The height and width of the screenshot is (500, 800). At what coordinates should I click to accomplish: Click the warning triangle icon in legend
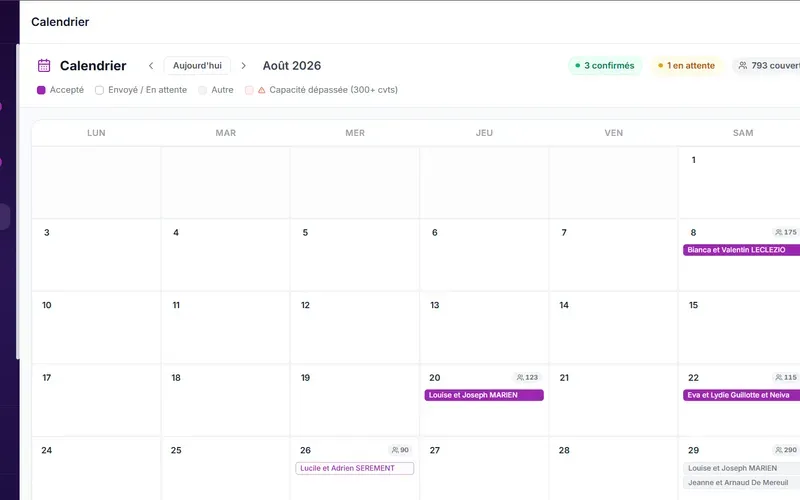261,90
